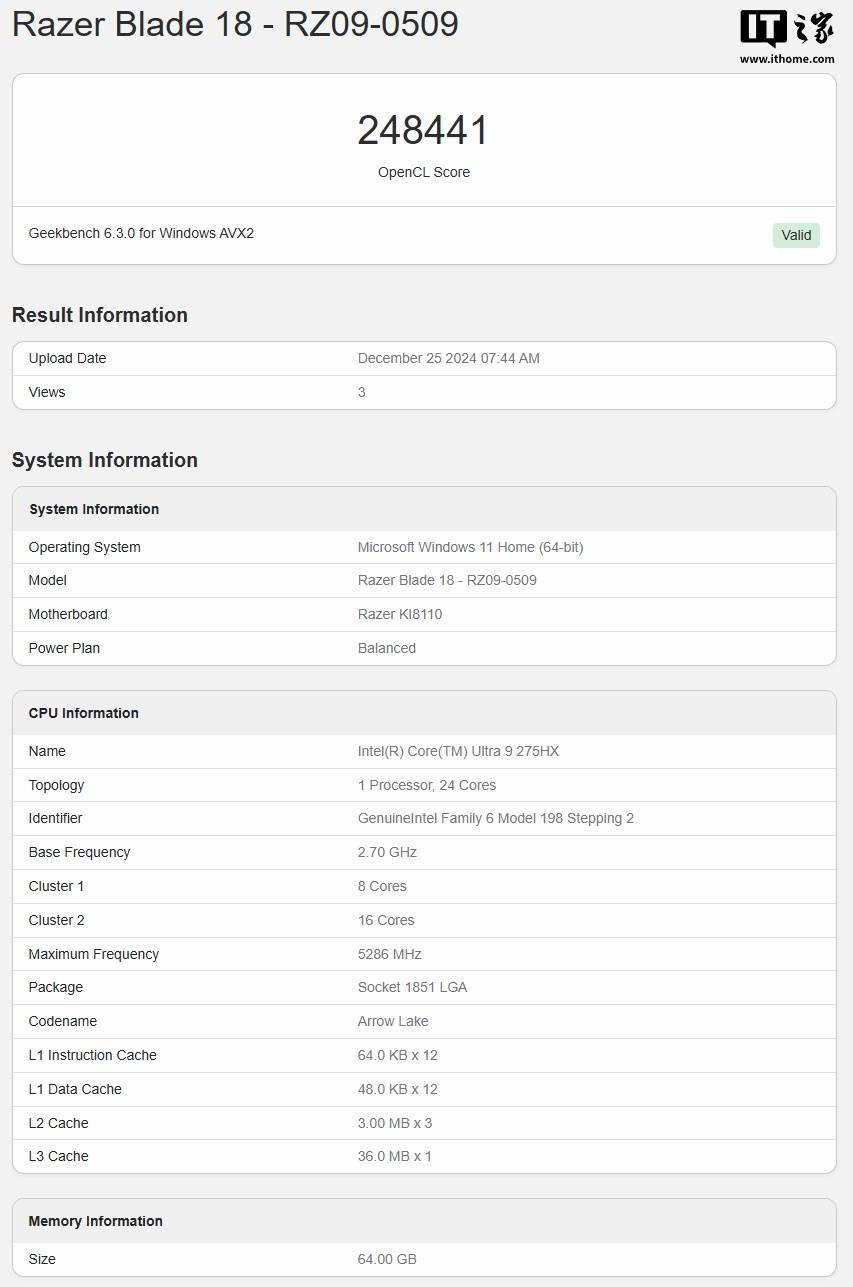Click the "Cluster 2" row label

(x=56, y=920)
